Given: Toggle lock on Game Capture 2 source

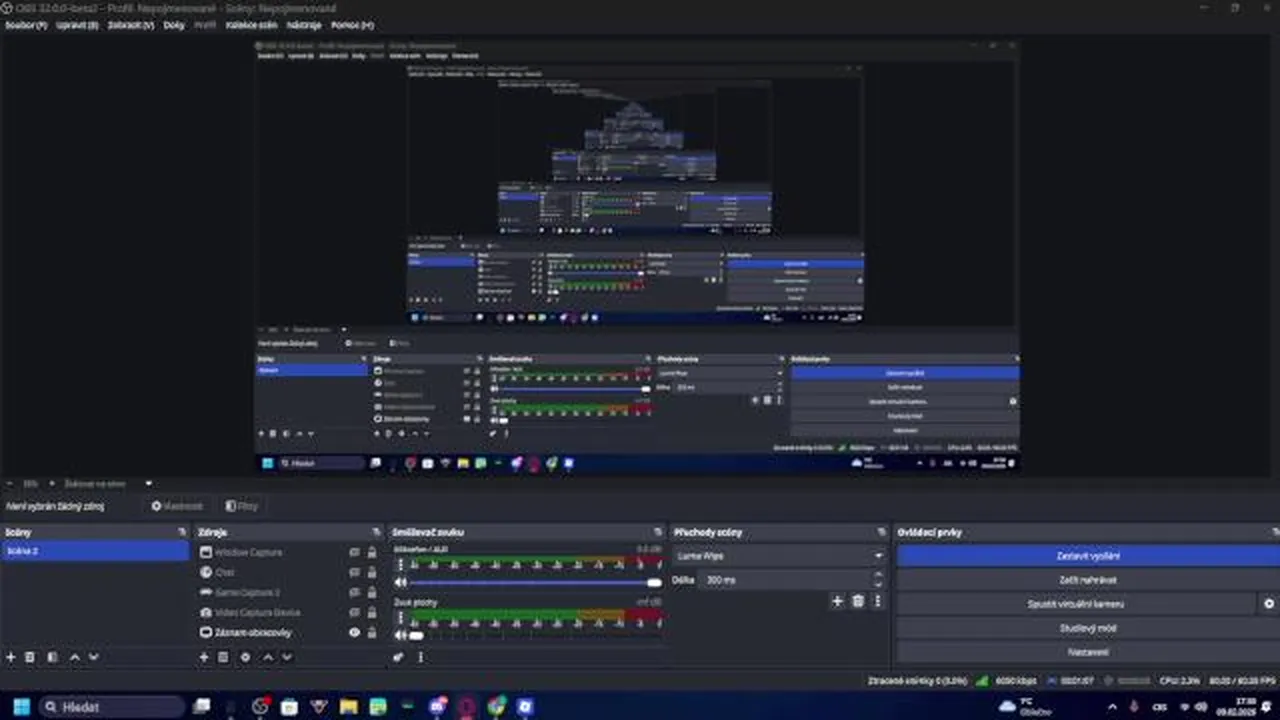Looking at the screenshot, I should (x=372, y=592).
